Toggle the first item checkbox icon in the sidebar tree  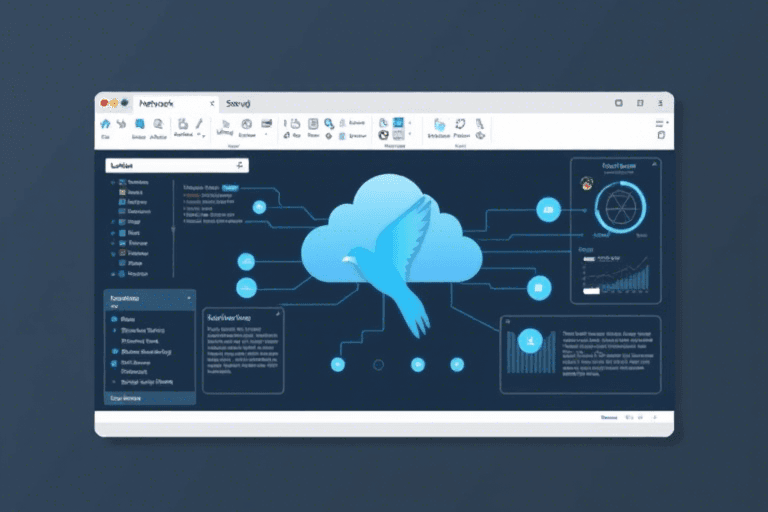(122, 183)
